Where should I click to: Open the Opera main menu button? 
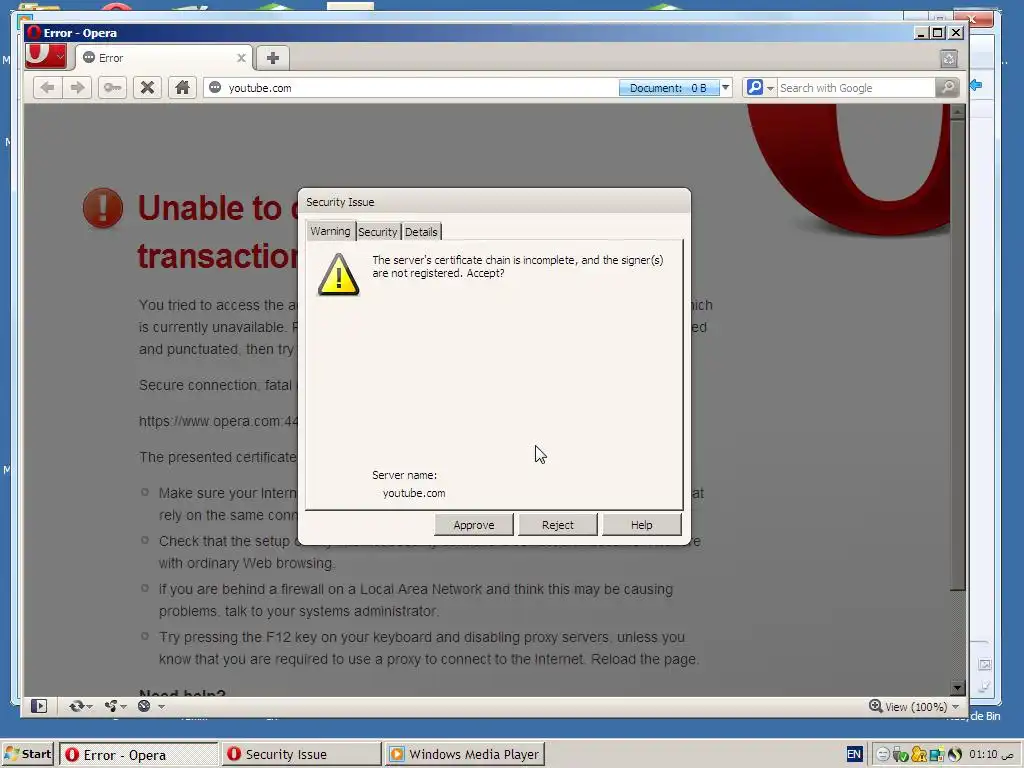point(46,57)
